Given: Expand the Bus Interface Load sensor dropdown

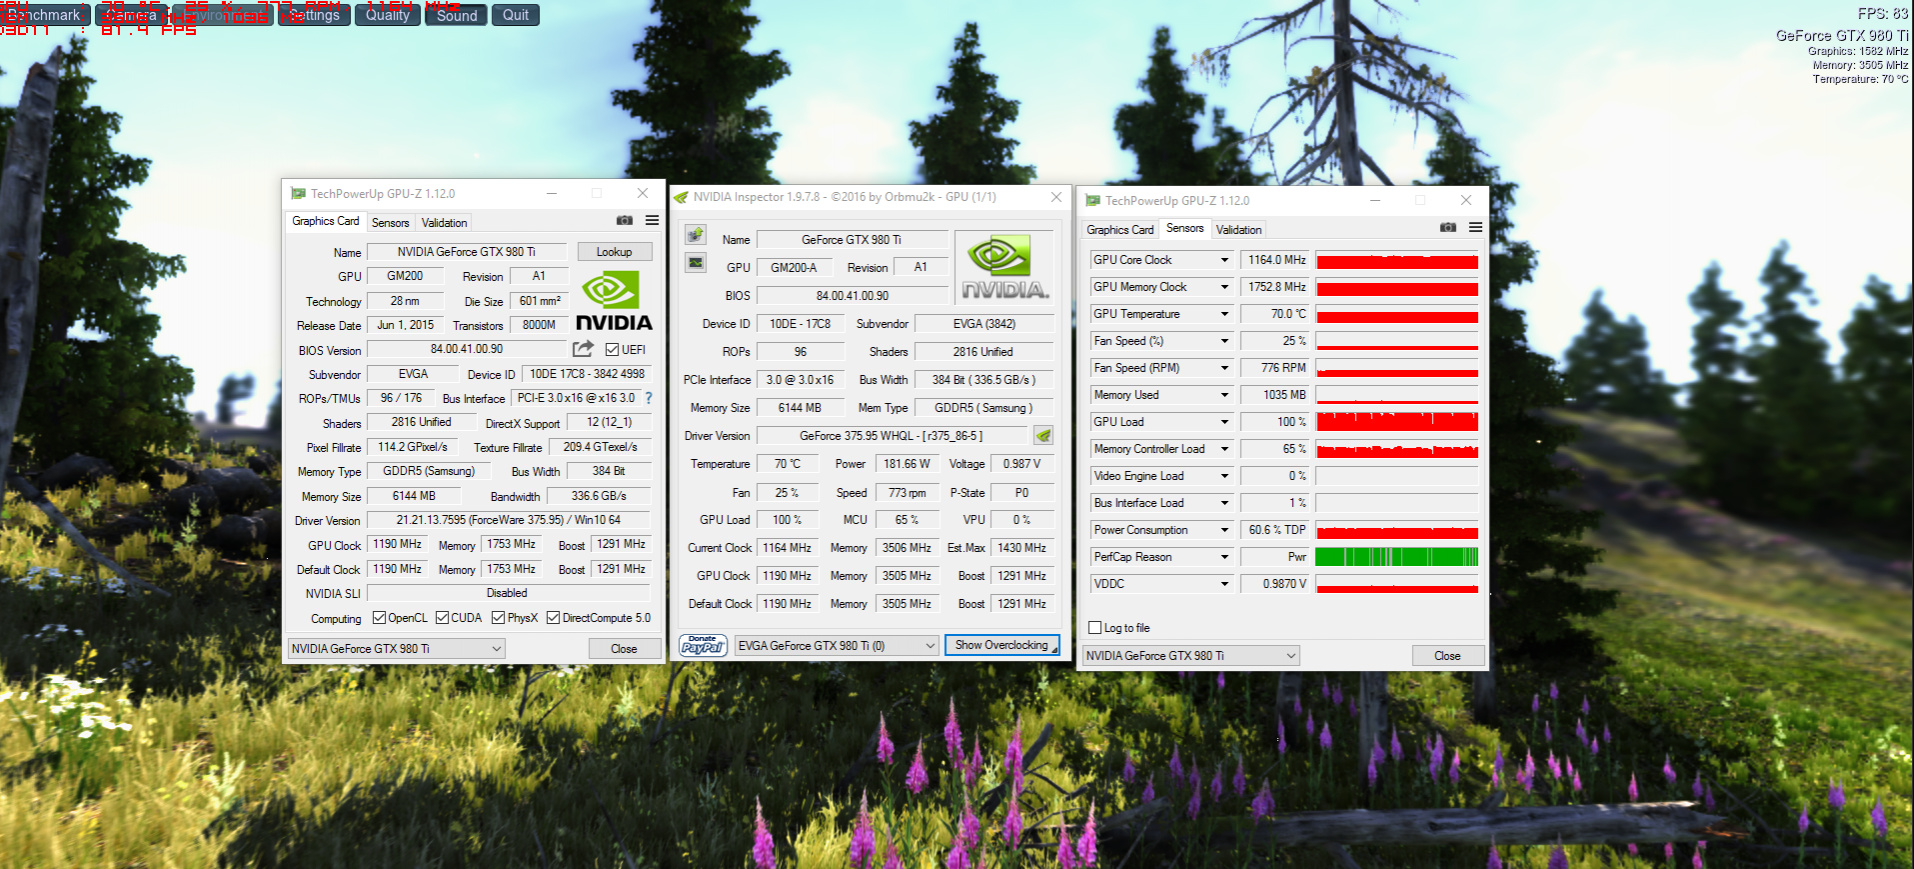Looking at the screenshot, I should click(x=1224, y=503).
